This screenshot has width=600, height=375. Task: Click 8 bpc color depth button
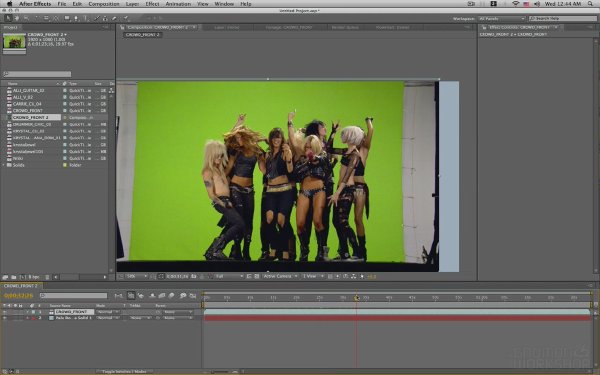[x=34, y=277]
